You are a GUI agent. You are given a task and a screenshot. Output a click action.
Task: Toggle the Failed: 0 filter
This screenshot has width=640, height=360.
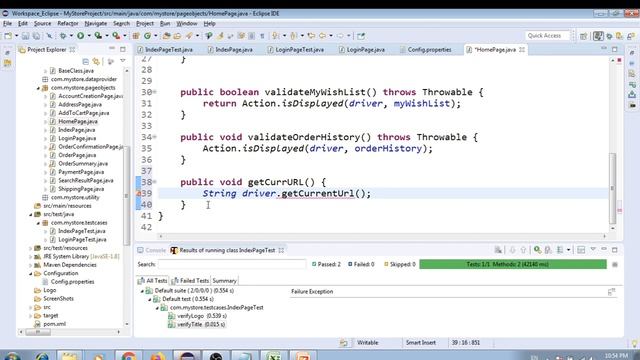pos(361,264)
